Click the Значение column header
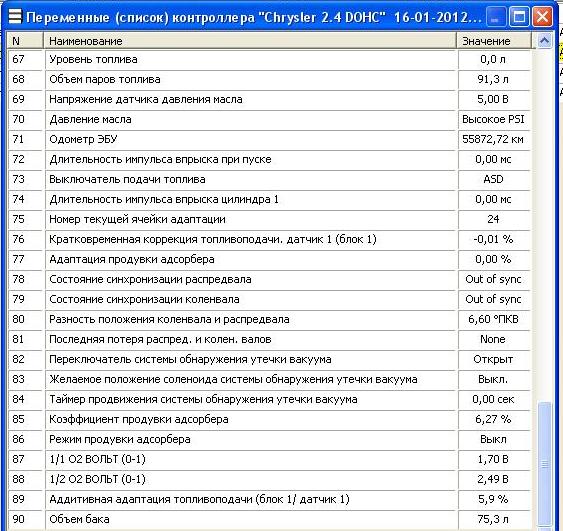Screen dimensions: 563x531 pos(494,41)
